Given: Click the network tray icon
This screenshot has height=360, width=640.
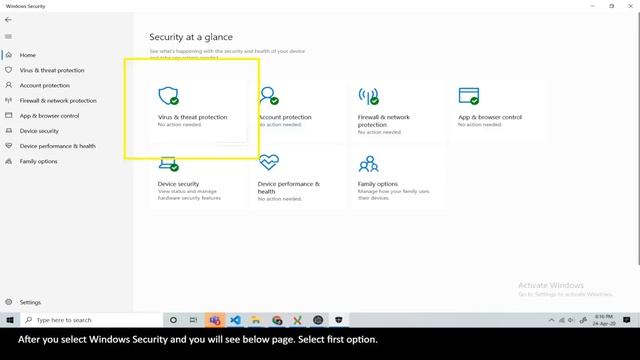Looking at the screenshot, I should [562, 320].
